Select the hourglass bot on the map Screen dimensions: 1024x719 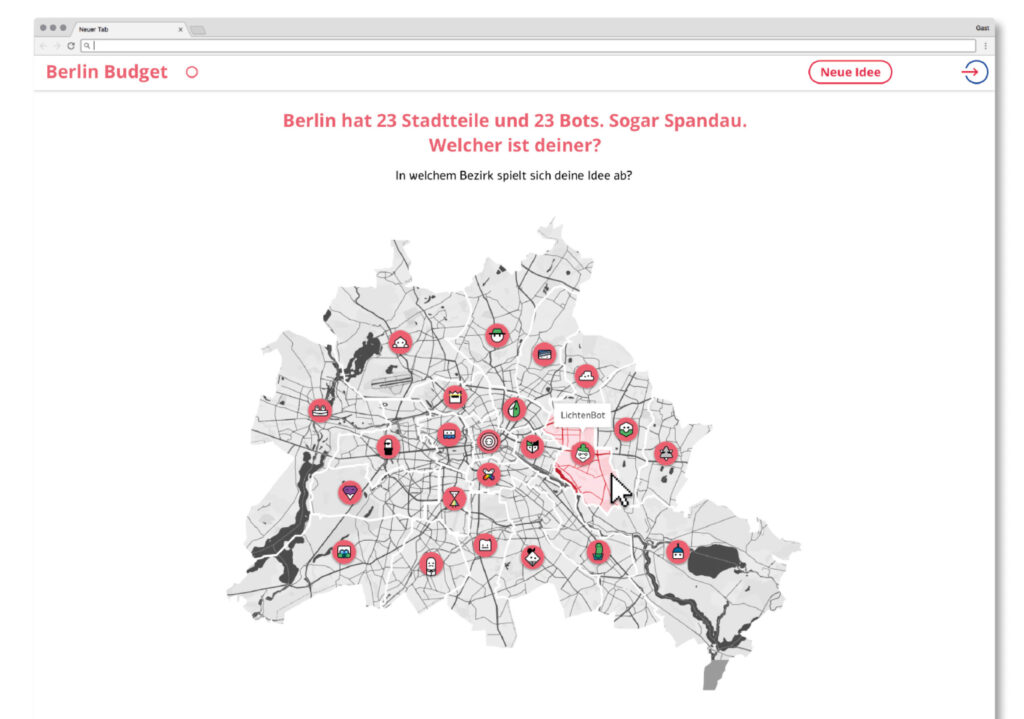(x=455, y=497)
